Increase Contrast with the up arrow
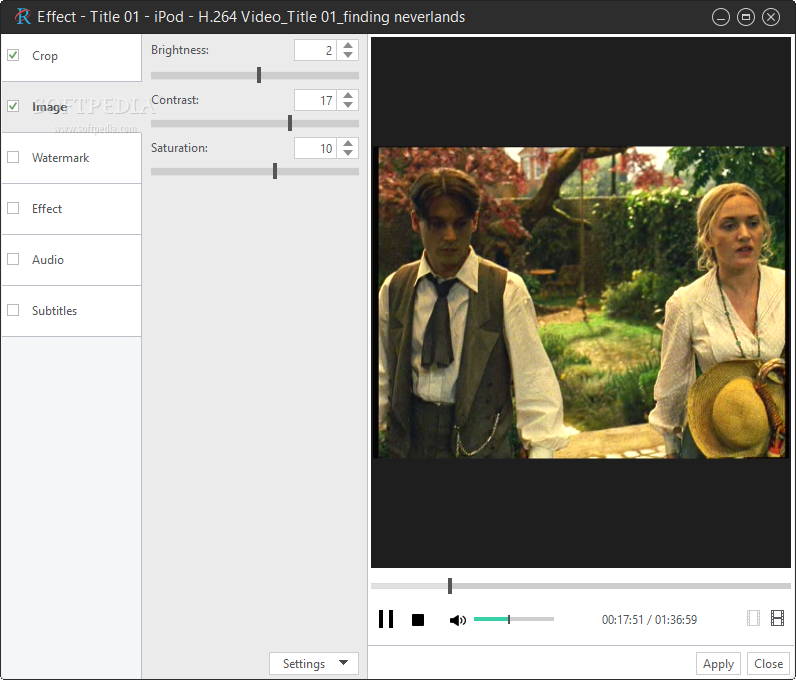 [x=348, y=95]
